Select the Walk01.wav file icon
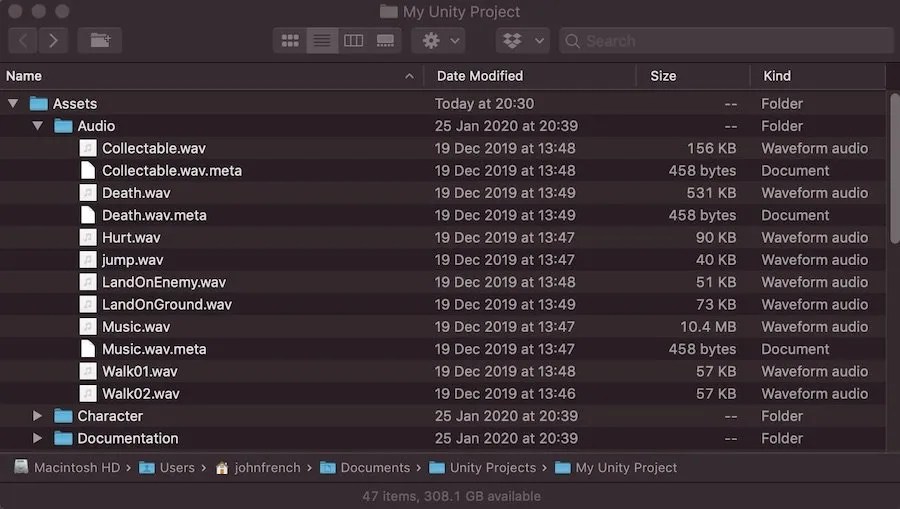This screenshot has width=900, height=509. pyautogui.click(x=88, y=371)
